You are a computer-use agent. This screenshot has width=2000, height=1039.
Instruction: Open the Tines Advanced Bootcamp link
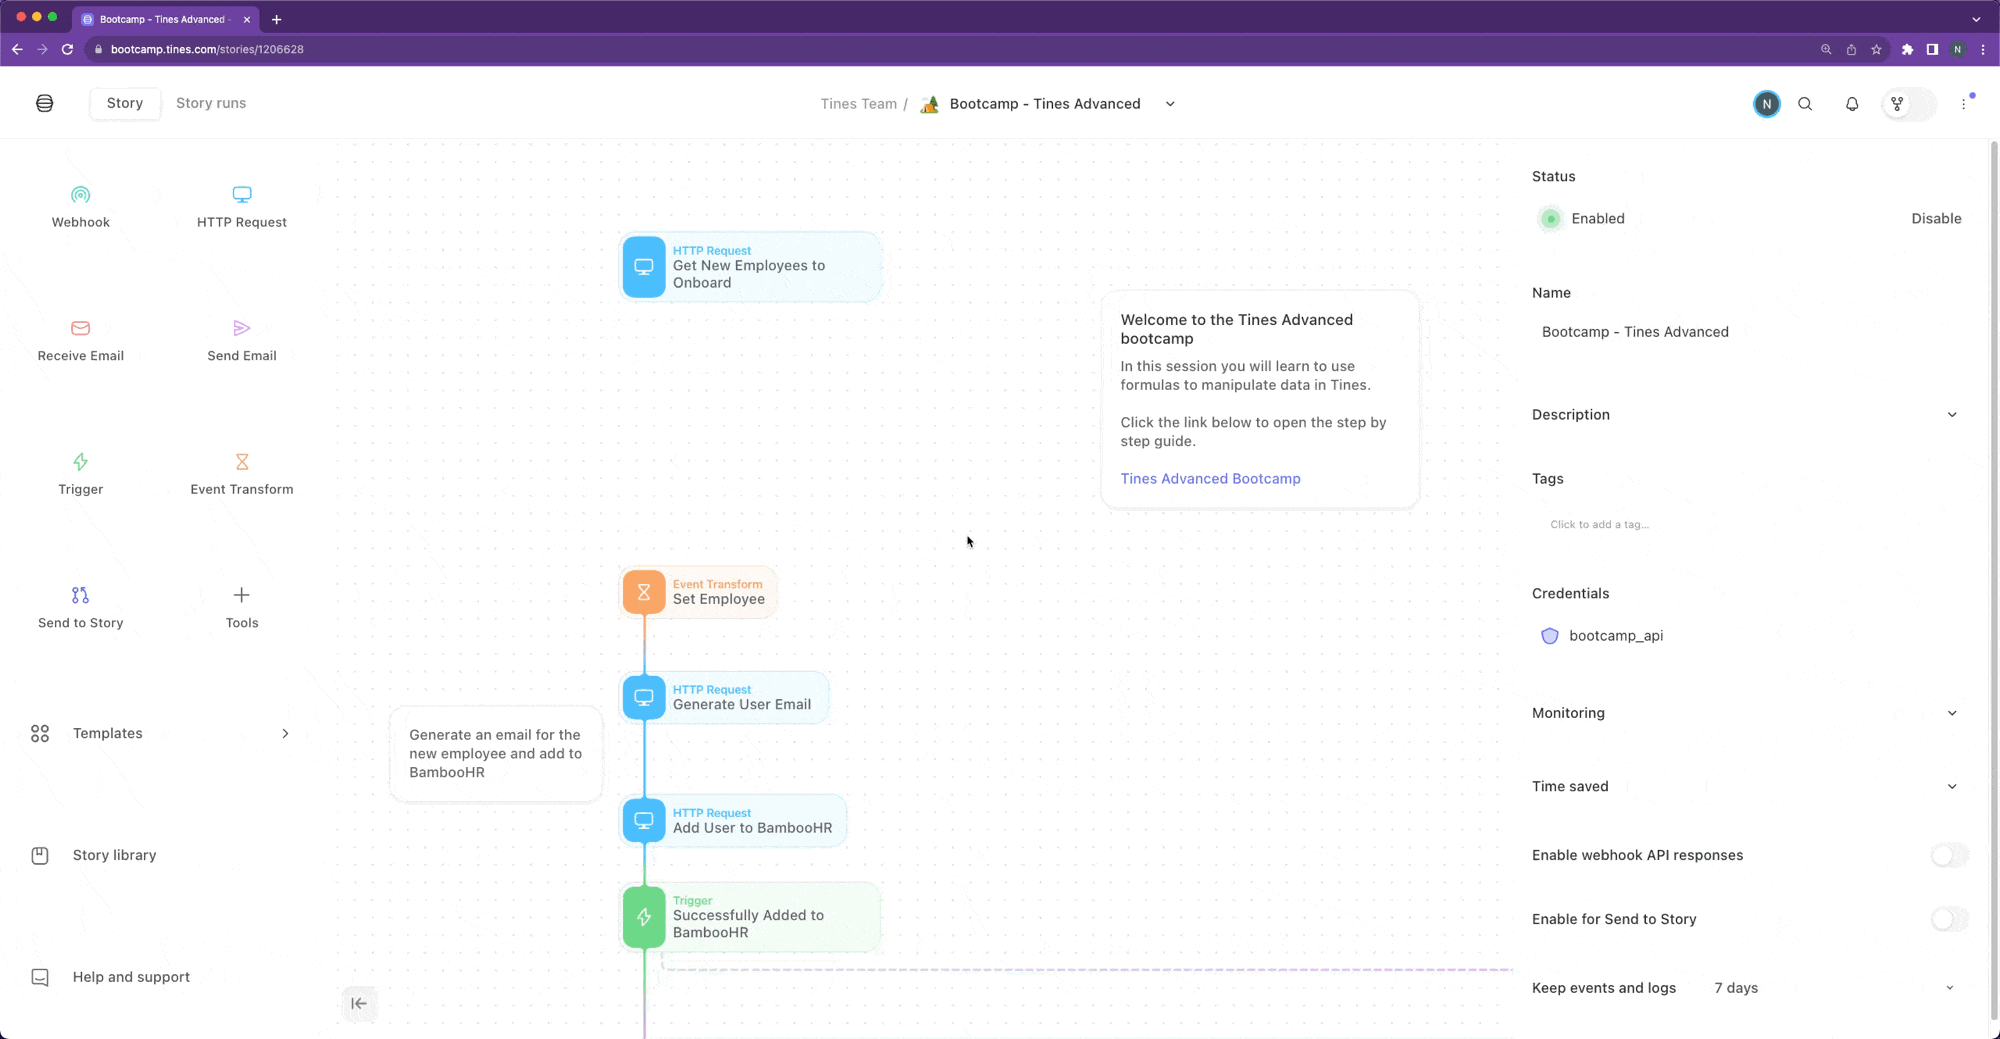coord(1210,479)
